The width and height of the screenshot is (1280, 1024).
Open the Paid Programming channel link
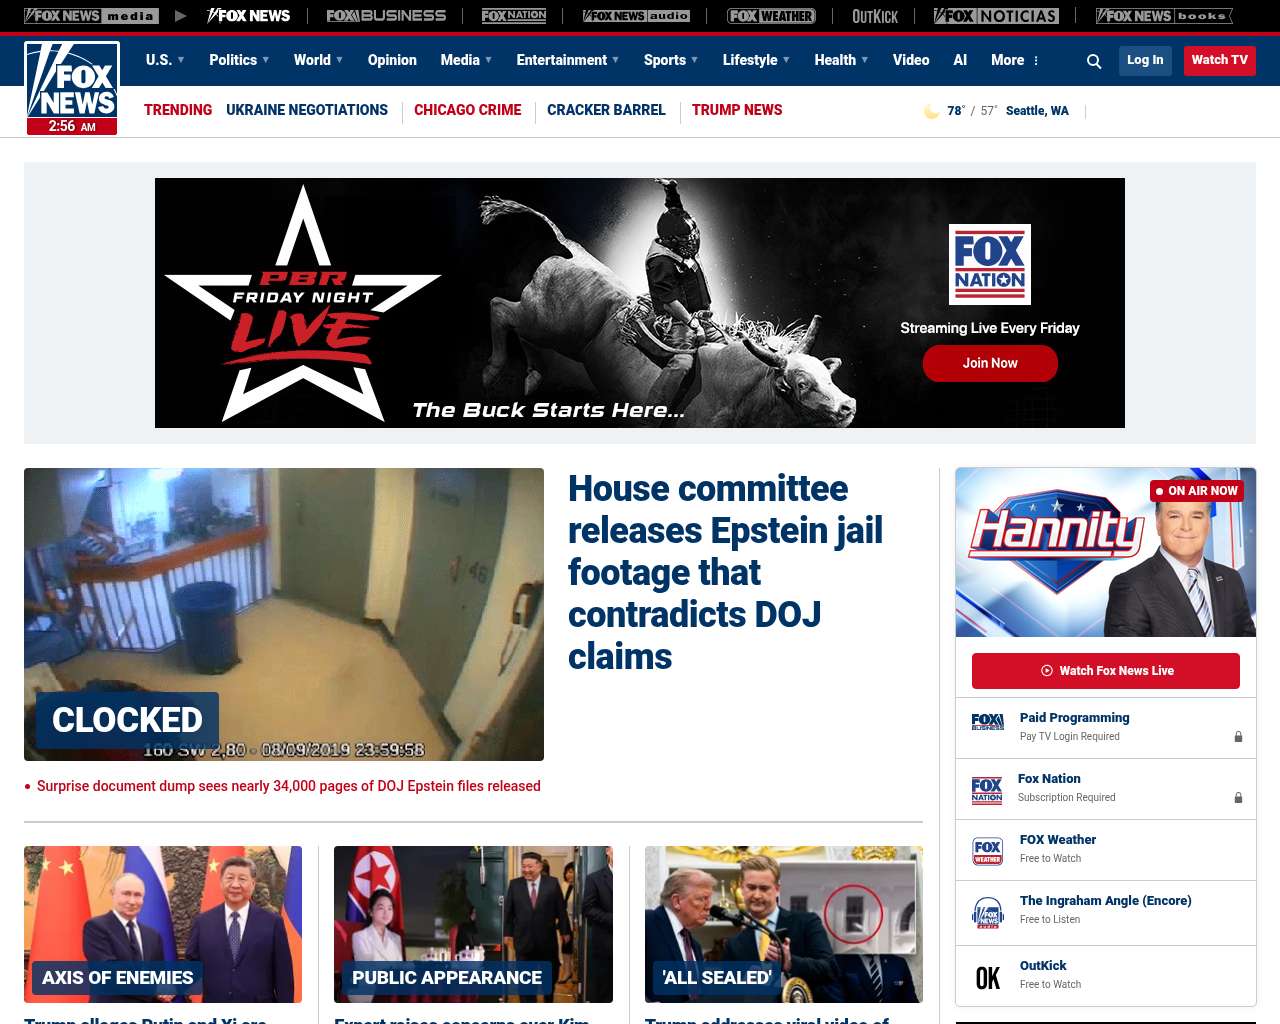tap(1075, 718)
